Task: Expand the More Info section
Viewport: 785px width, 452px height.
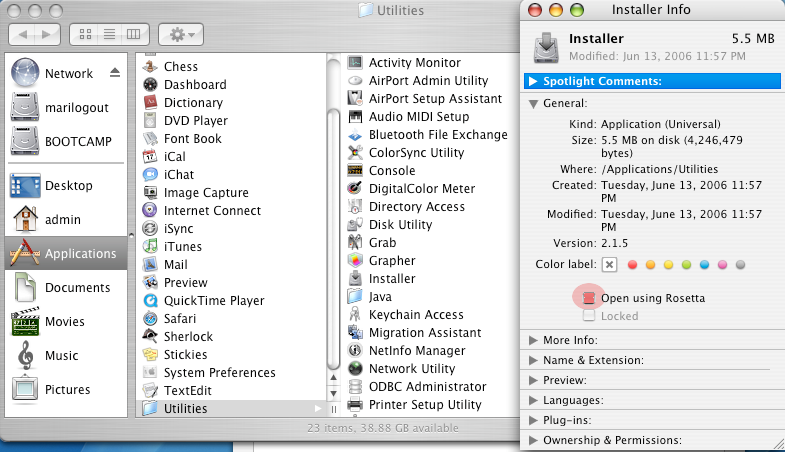Action: coord(533,340)
